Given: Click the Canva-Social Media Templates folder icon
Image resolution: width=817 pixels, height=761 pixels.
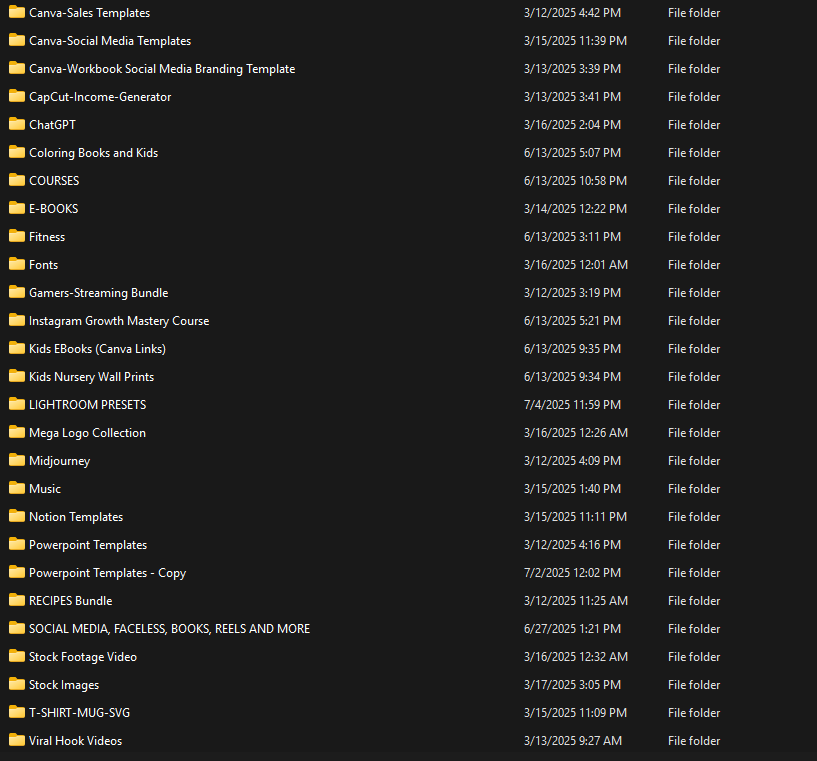Looking at the screenshot, I should (17, 40).
